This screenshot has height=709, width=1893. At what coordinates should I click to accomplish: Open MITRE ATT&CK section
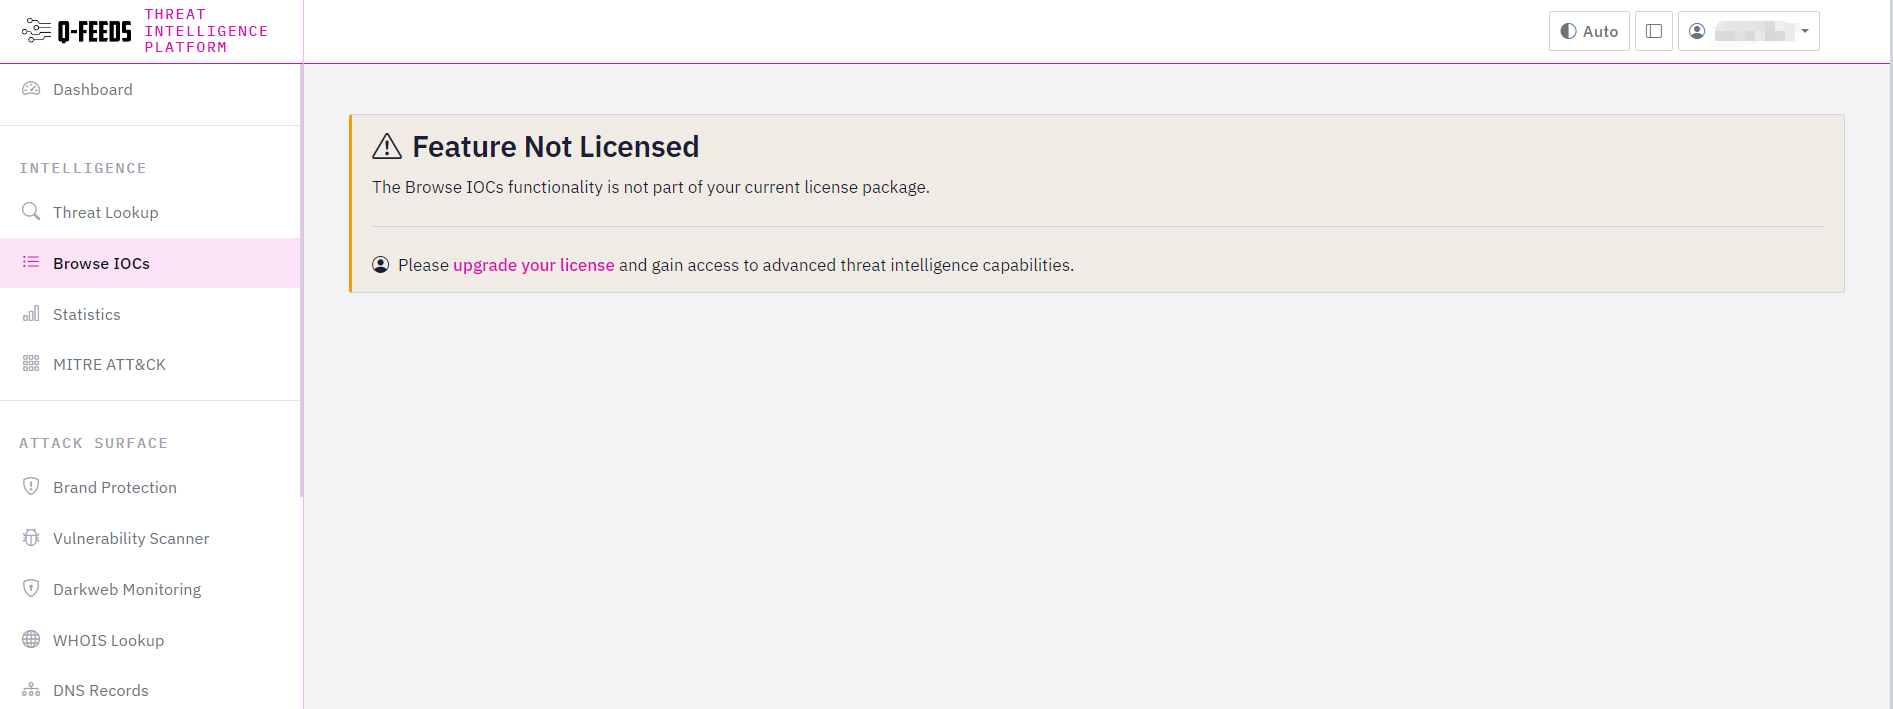click(x=150, y=364)
